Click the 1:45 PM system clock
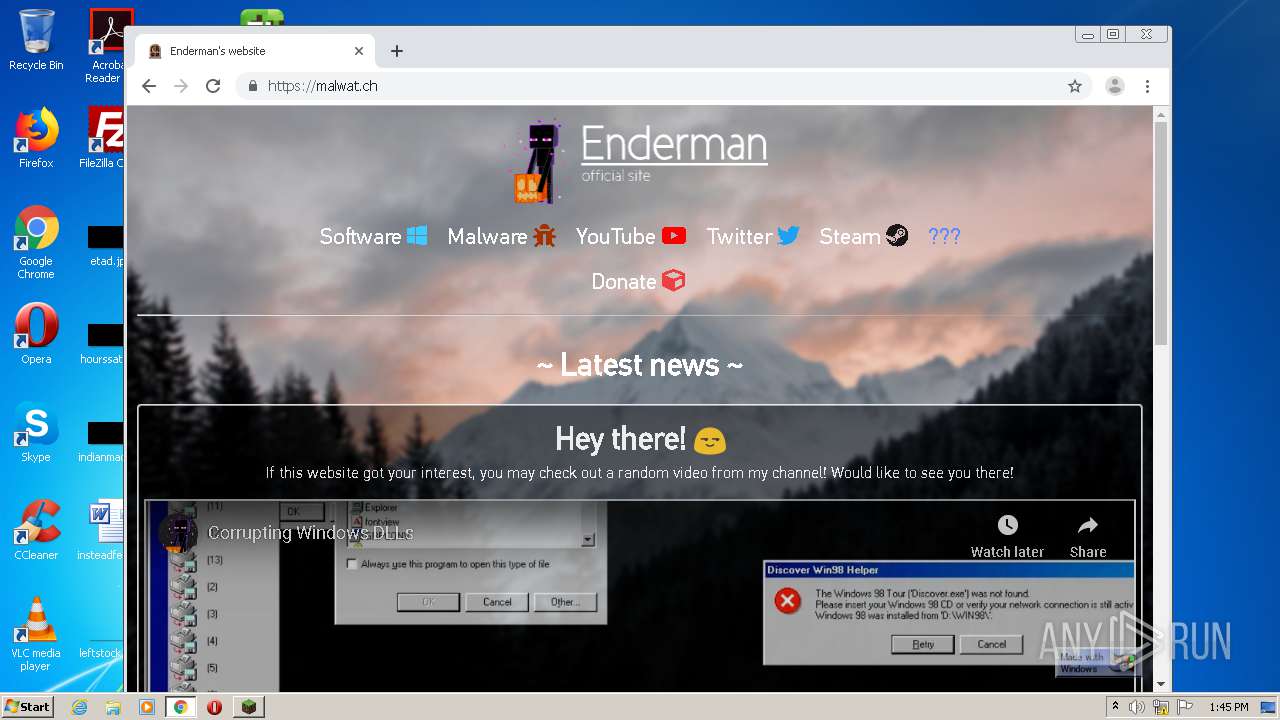 click(x=1228, y=707)
